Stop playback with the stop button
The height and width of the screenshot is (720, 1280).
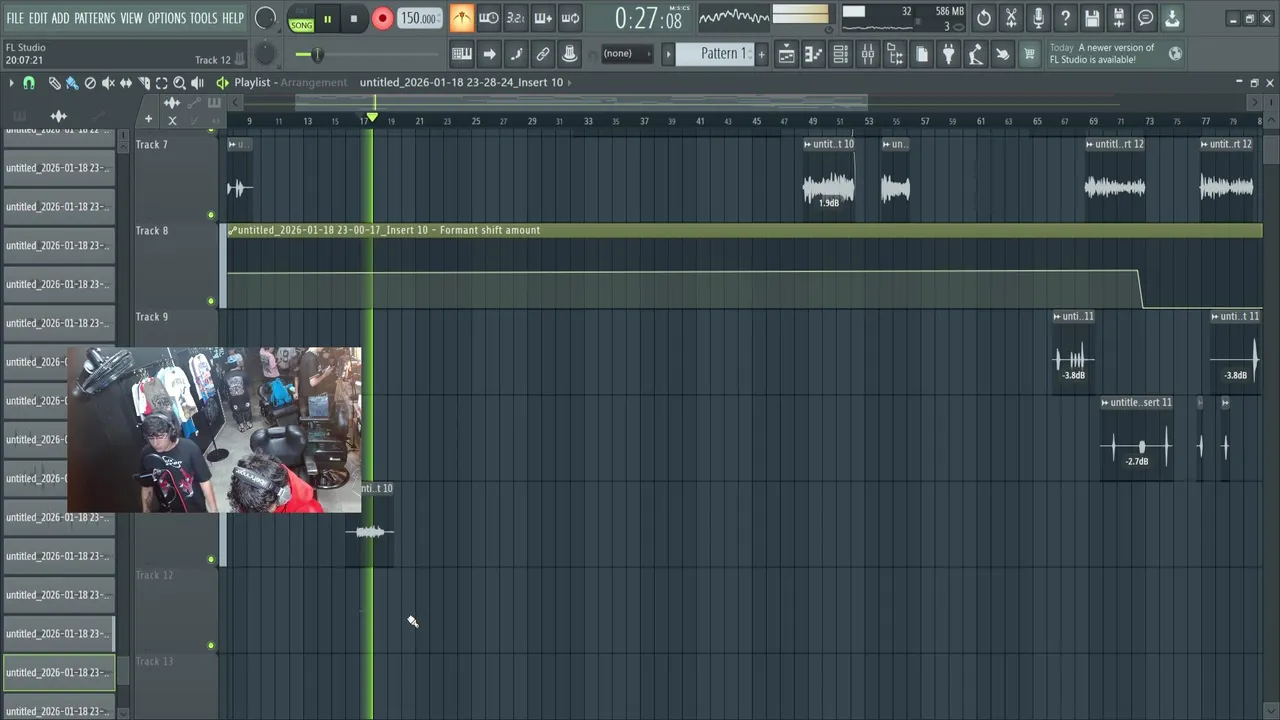click(x=354, y=19)
